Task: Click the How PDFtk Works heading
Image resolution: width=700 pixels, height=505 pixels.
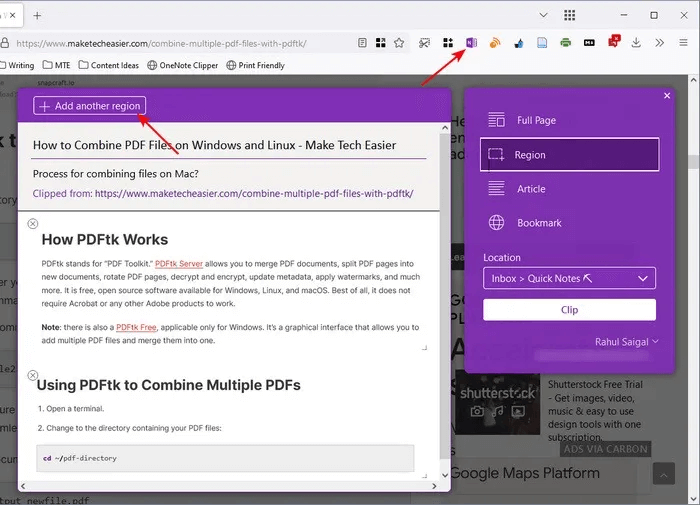Action: tap(105, 240)
